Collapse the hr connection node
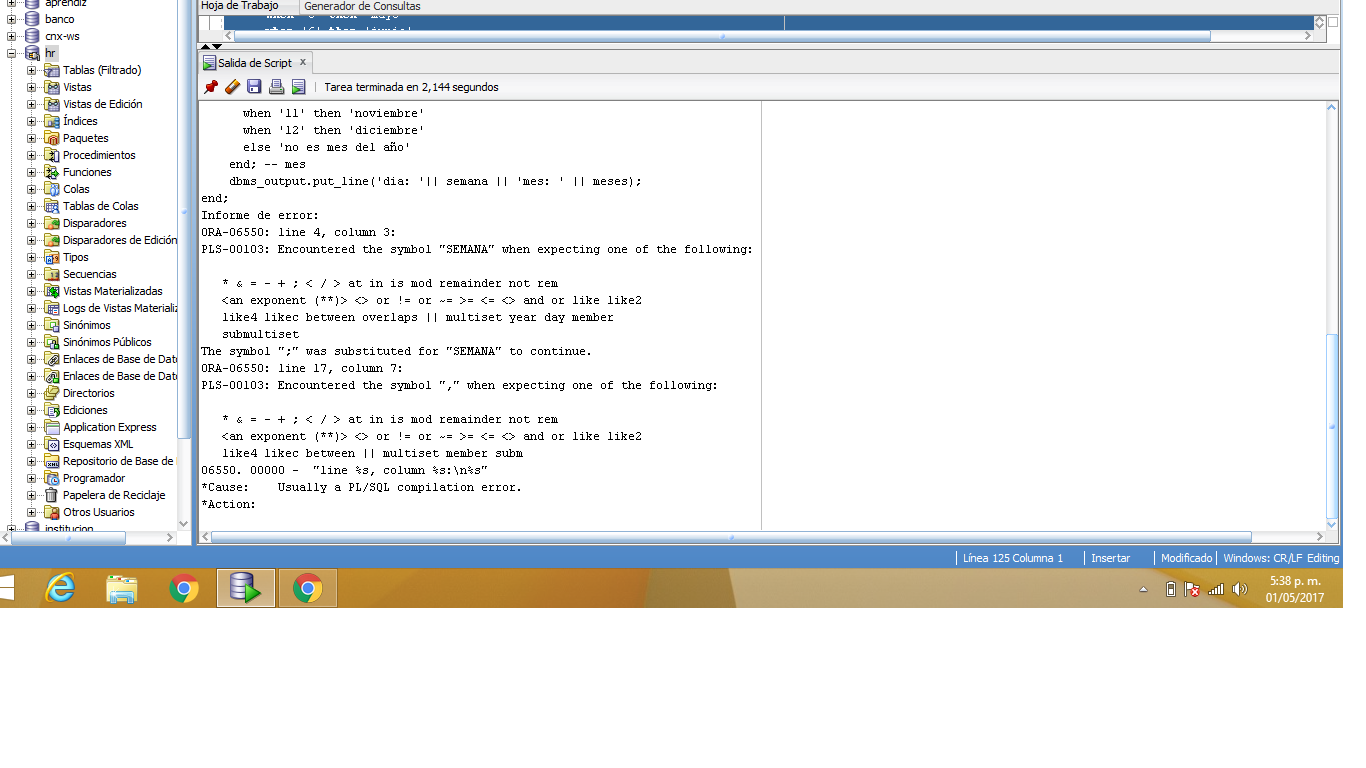 point(13,53)
